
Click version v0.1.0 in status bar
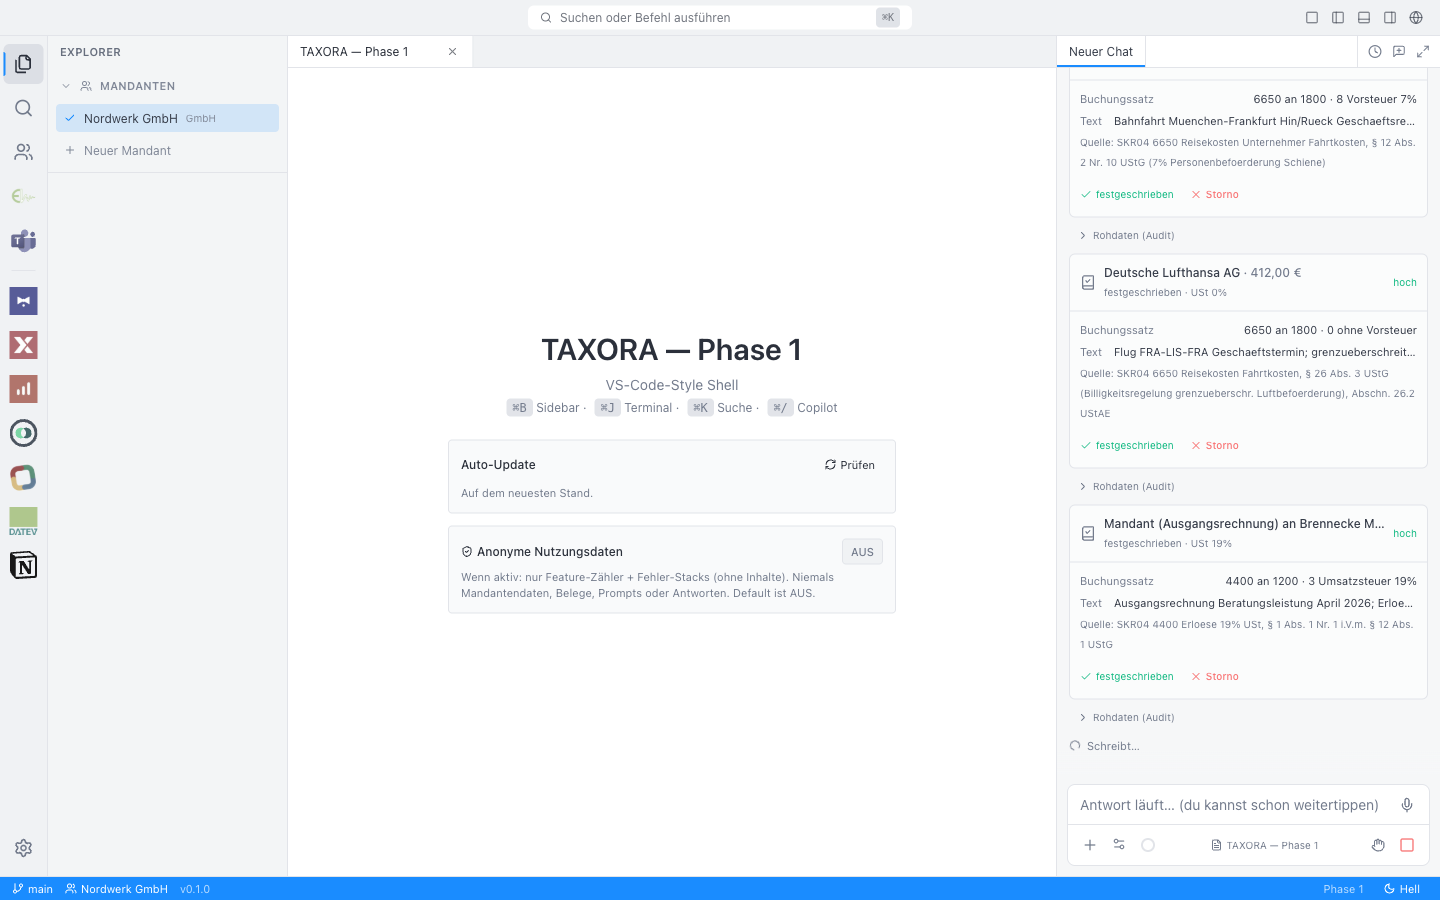[195, 889]
